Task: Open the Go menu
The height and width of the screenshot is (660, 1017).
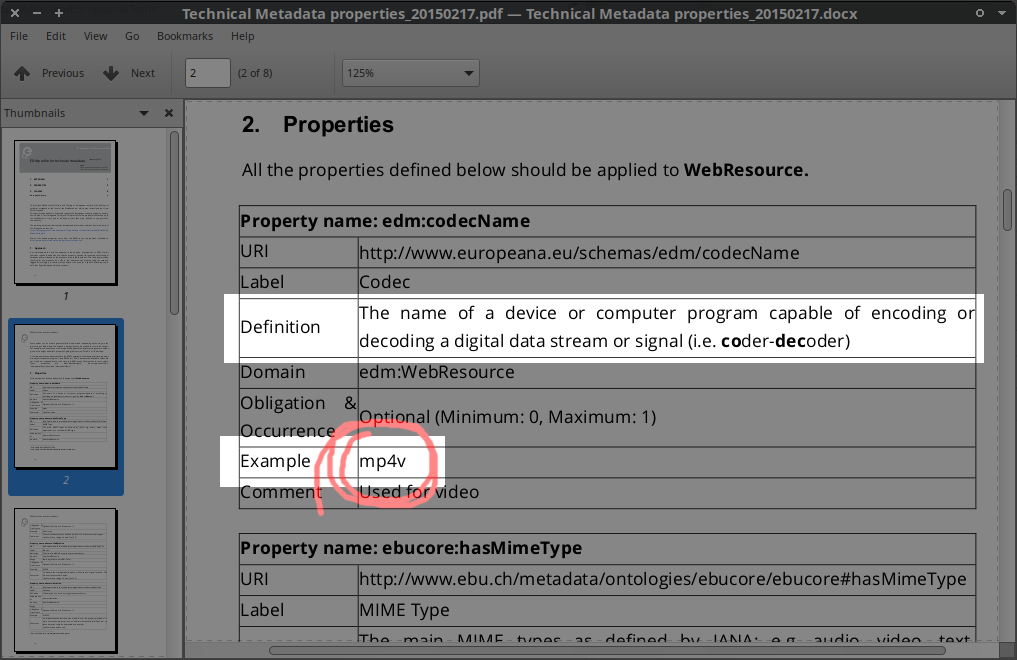Action: [132, 36]
